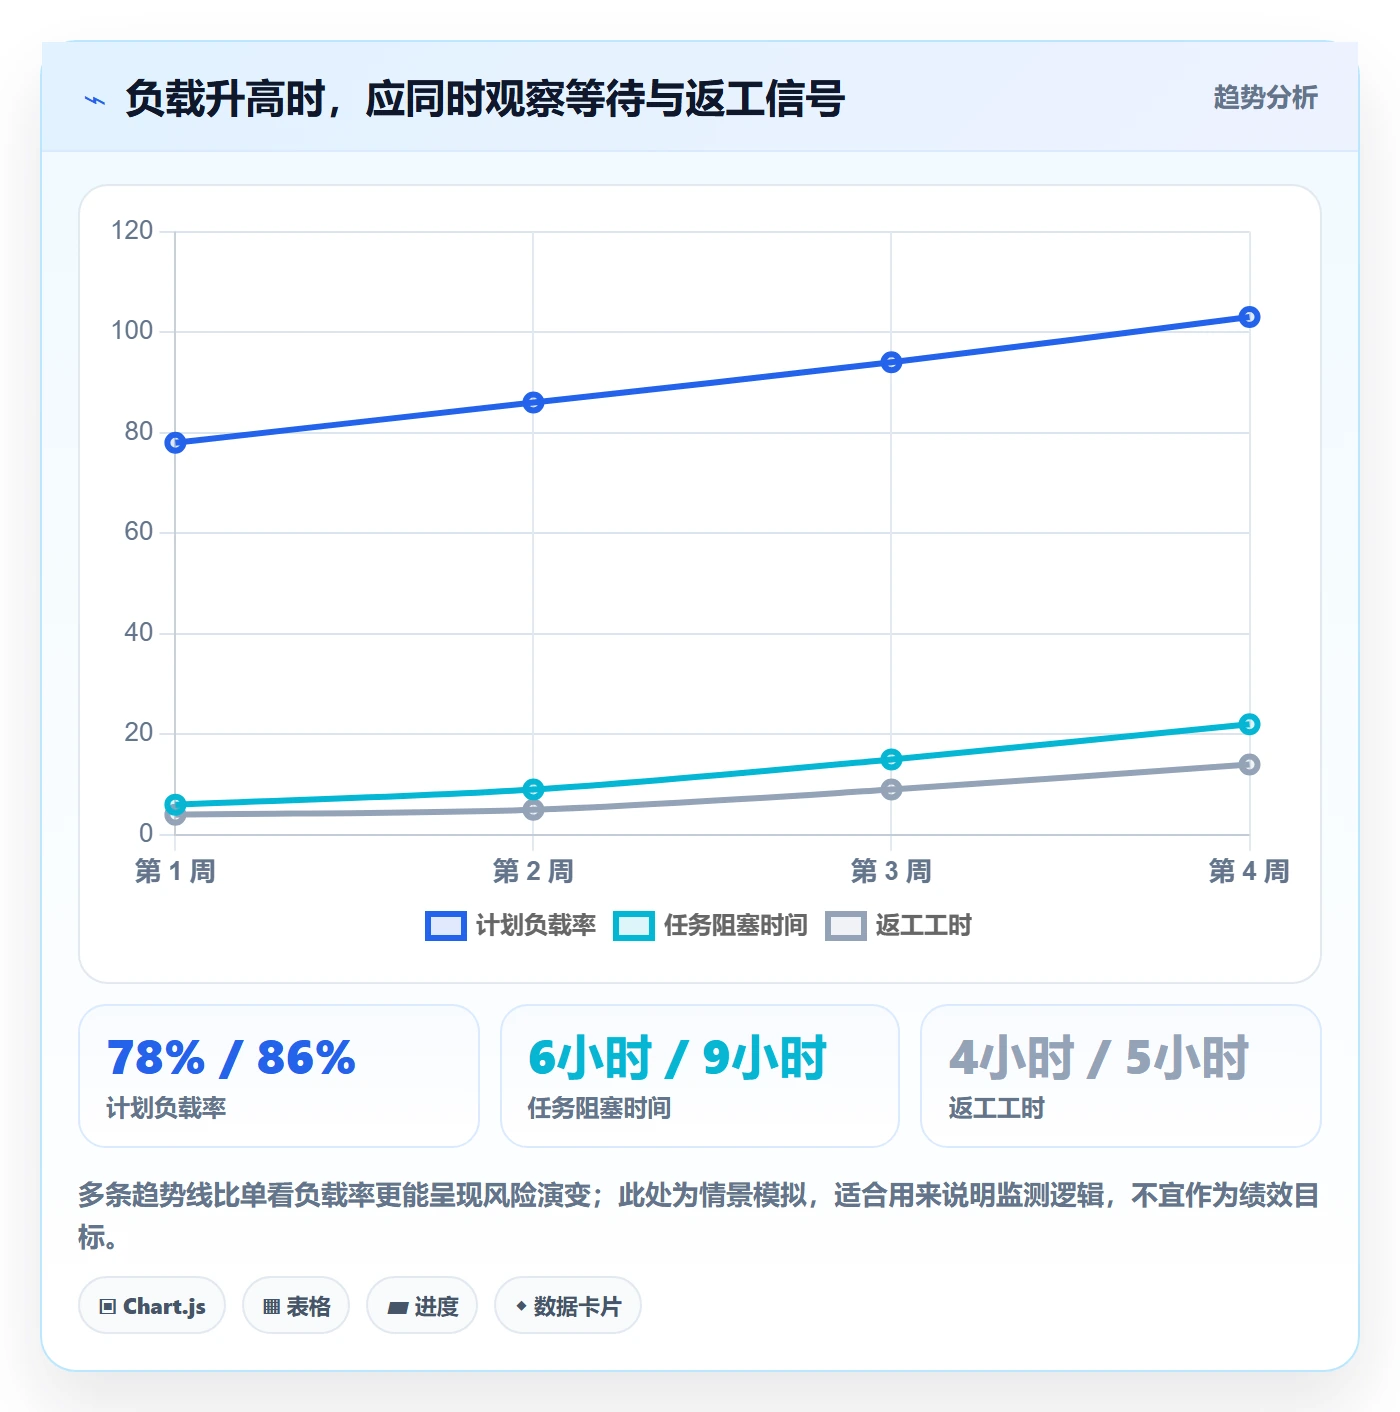This screenshot has width=1400, height=1412.
Task: Select the 第 3 周 point on the blue line
Action: click(891, 362)
